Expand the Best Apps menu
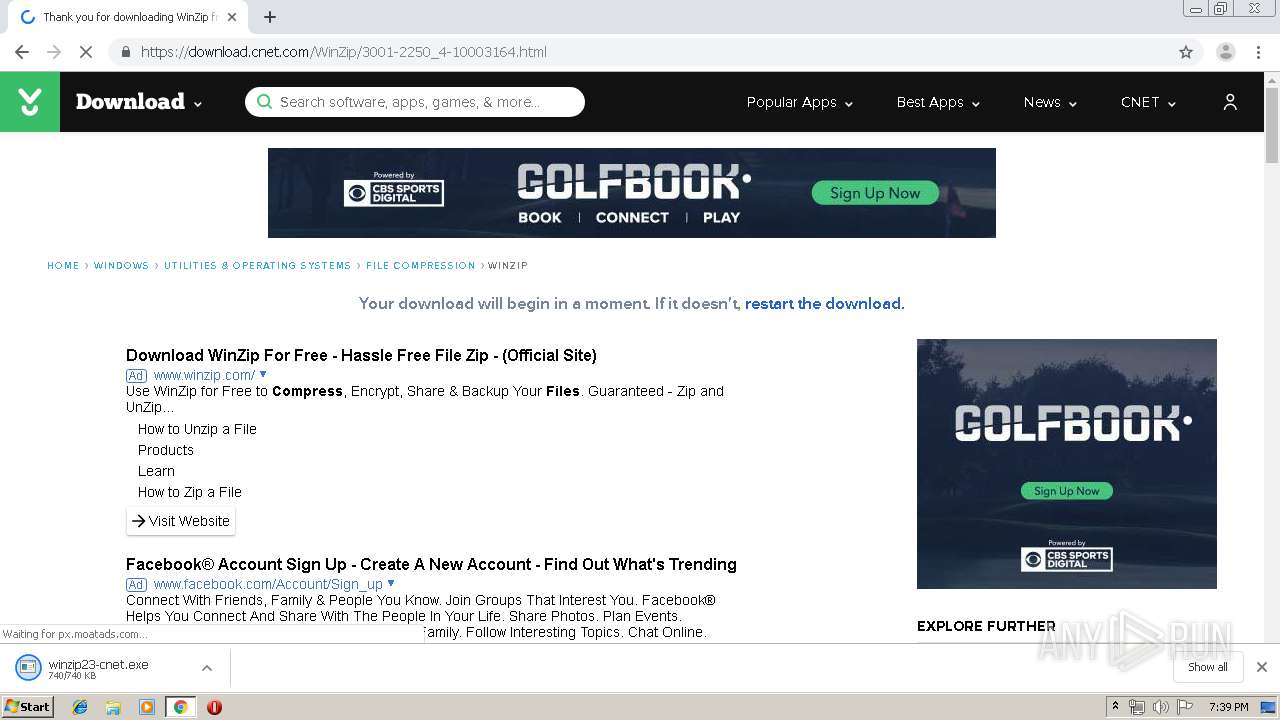1280x720 pixels. click(x=938, y=102)
